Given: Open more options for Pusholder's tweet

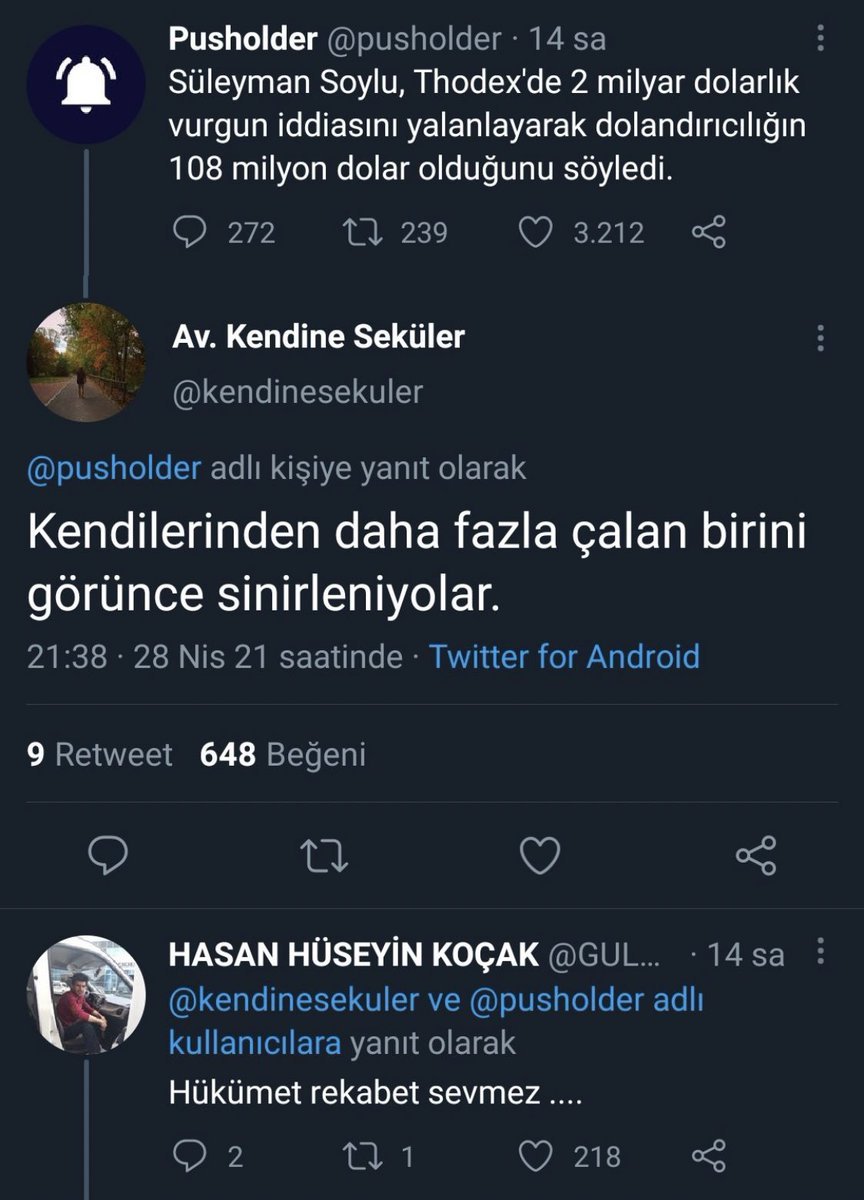Looking at the screenshot, I should point(820,39).
